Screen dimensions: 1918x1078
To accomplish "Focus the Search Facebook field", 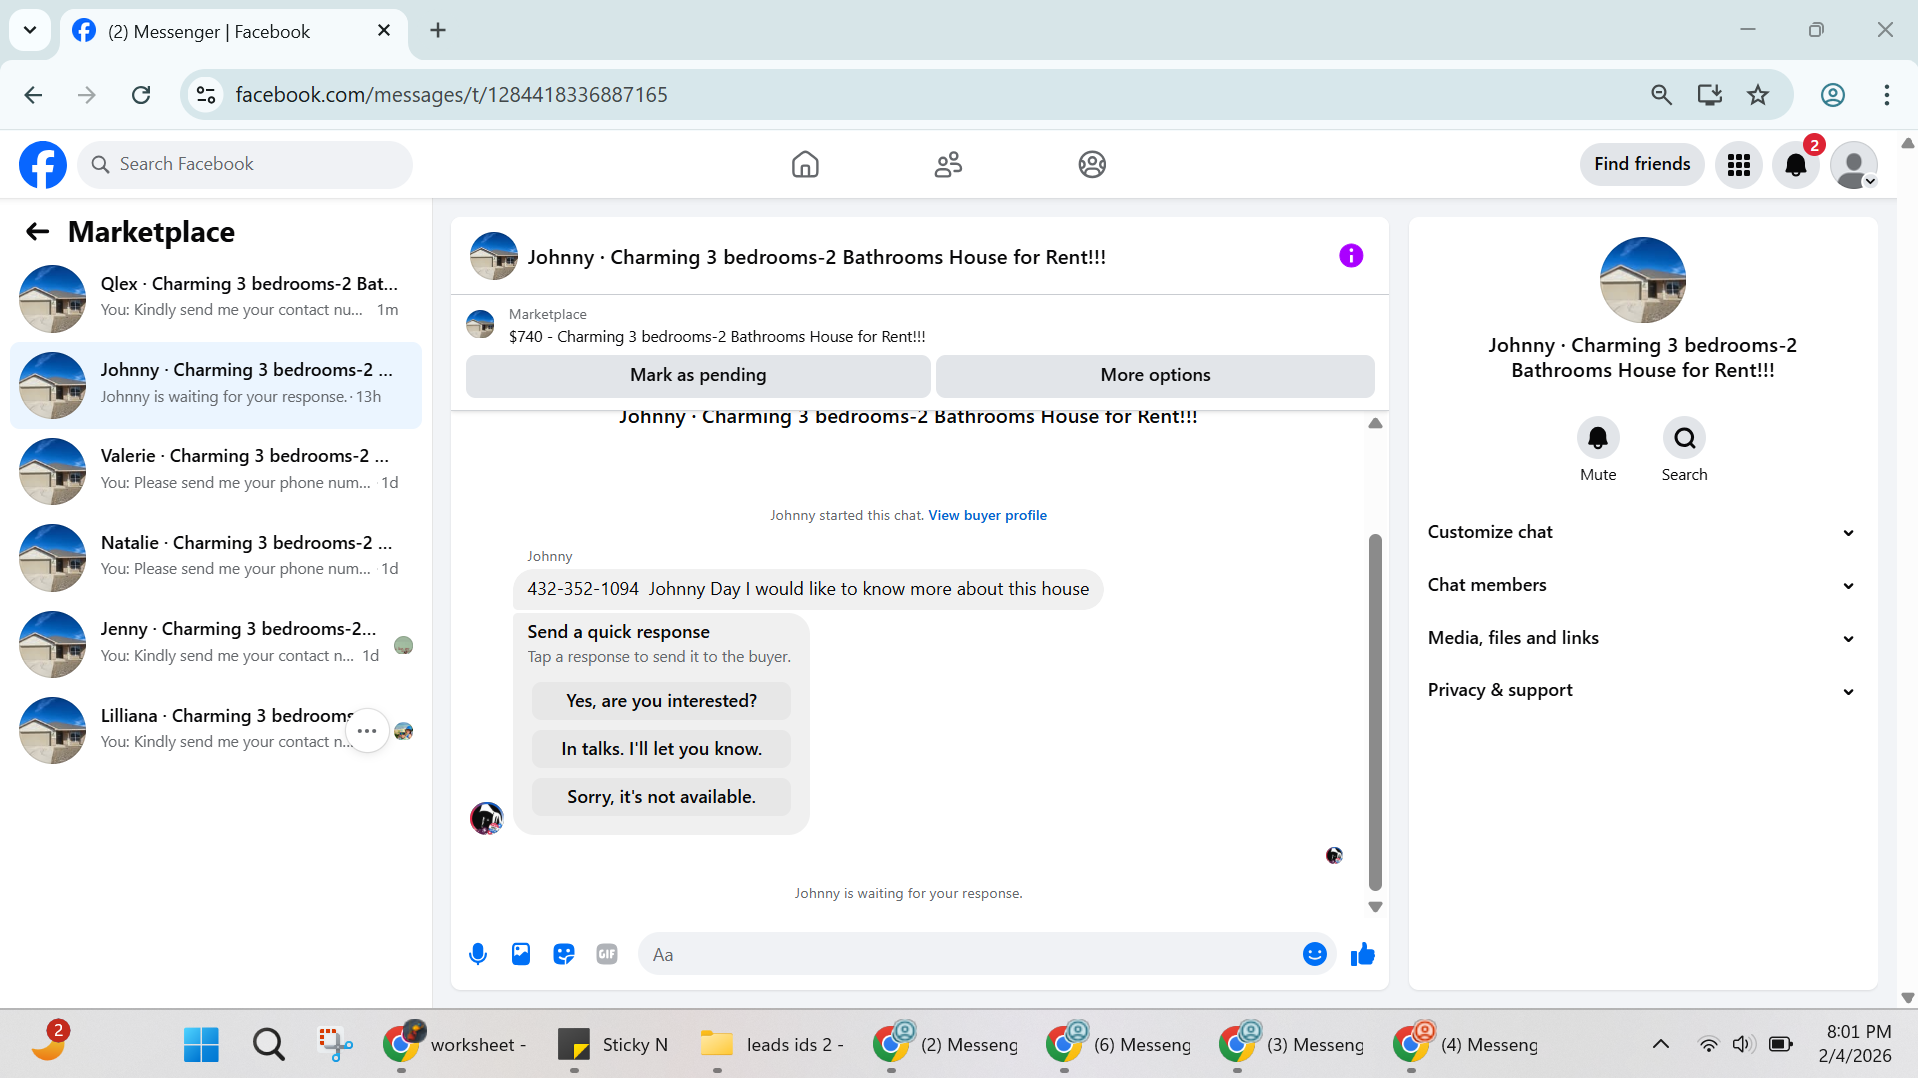I will [x=245, y=164].
